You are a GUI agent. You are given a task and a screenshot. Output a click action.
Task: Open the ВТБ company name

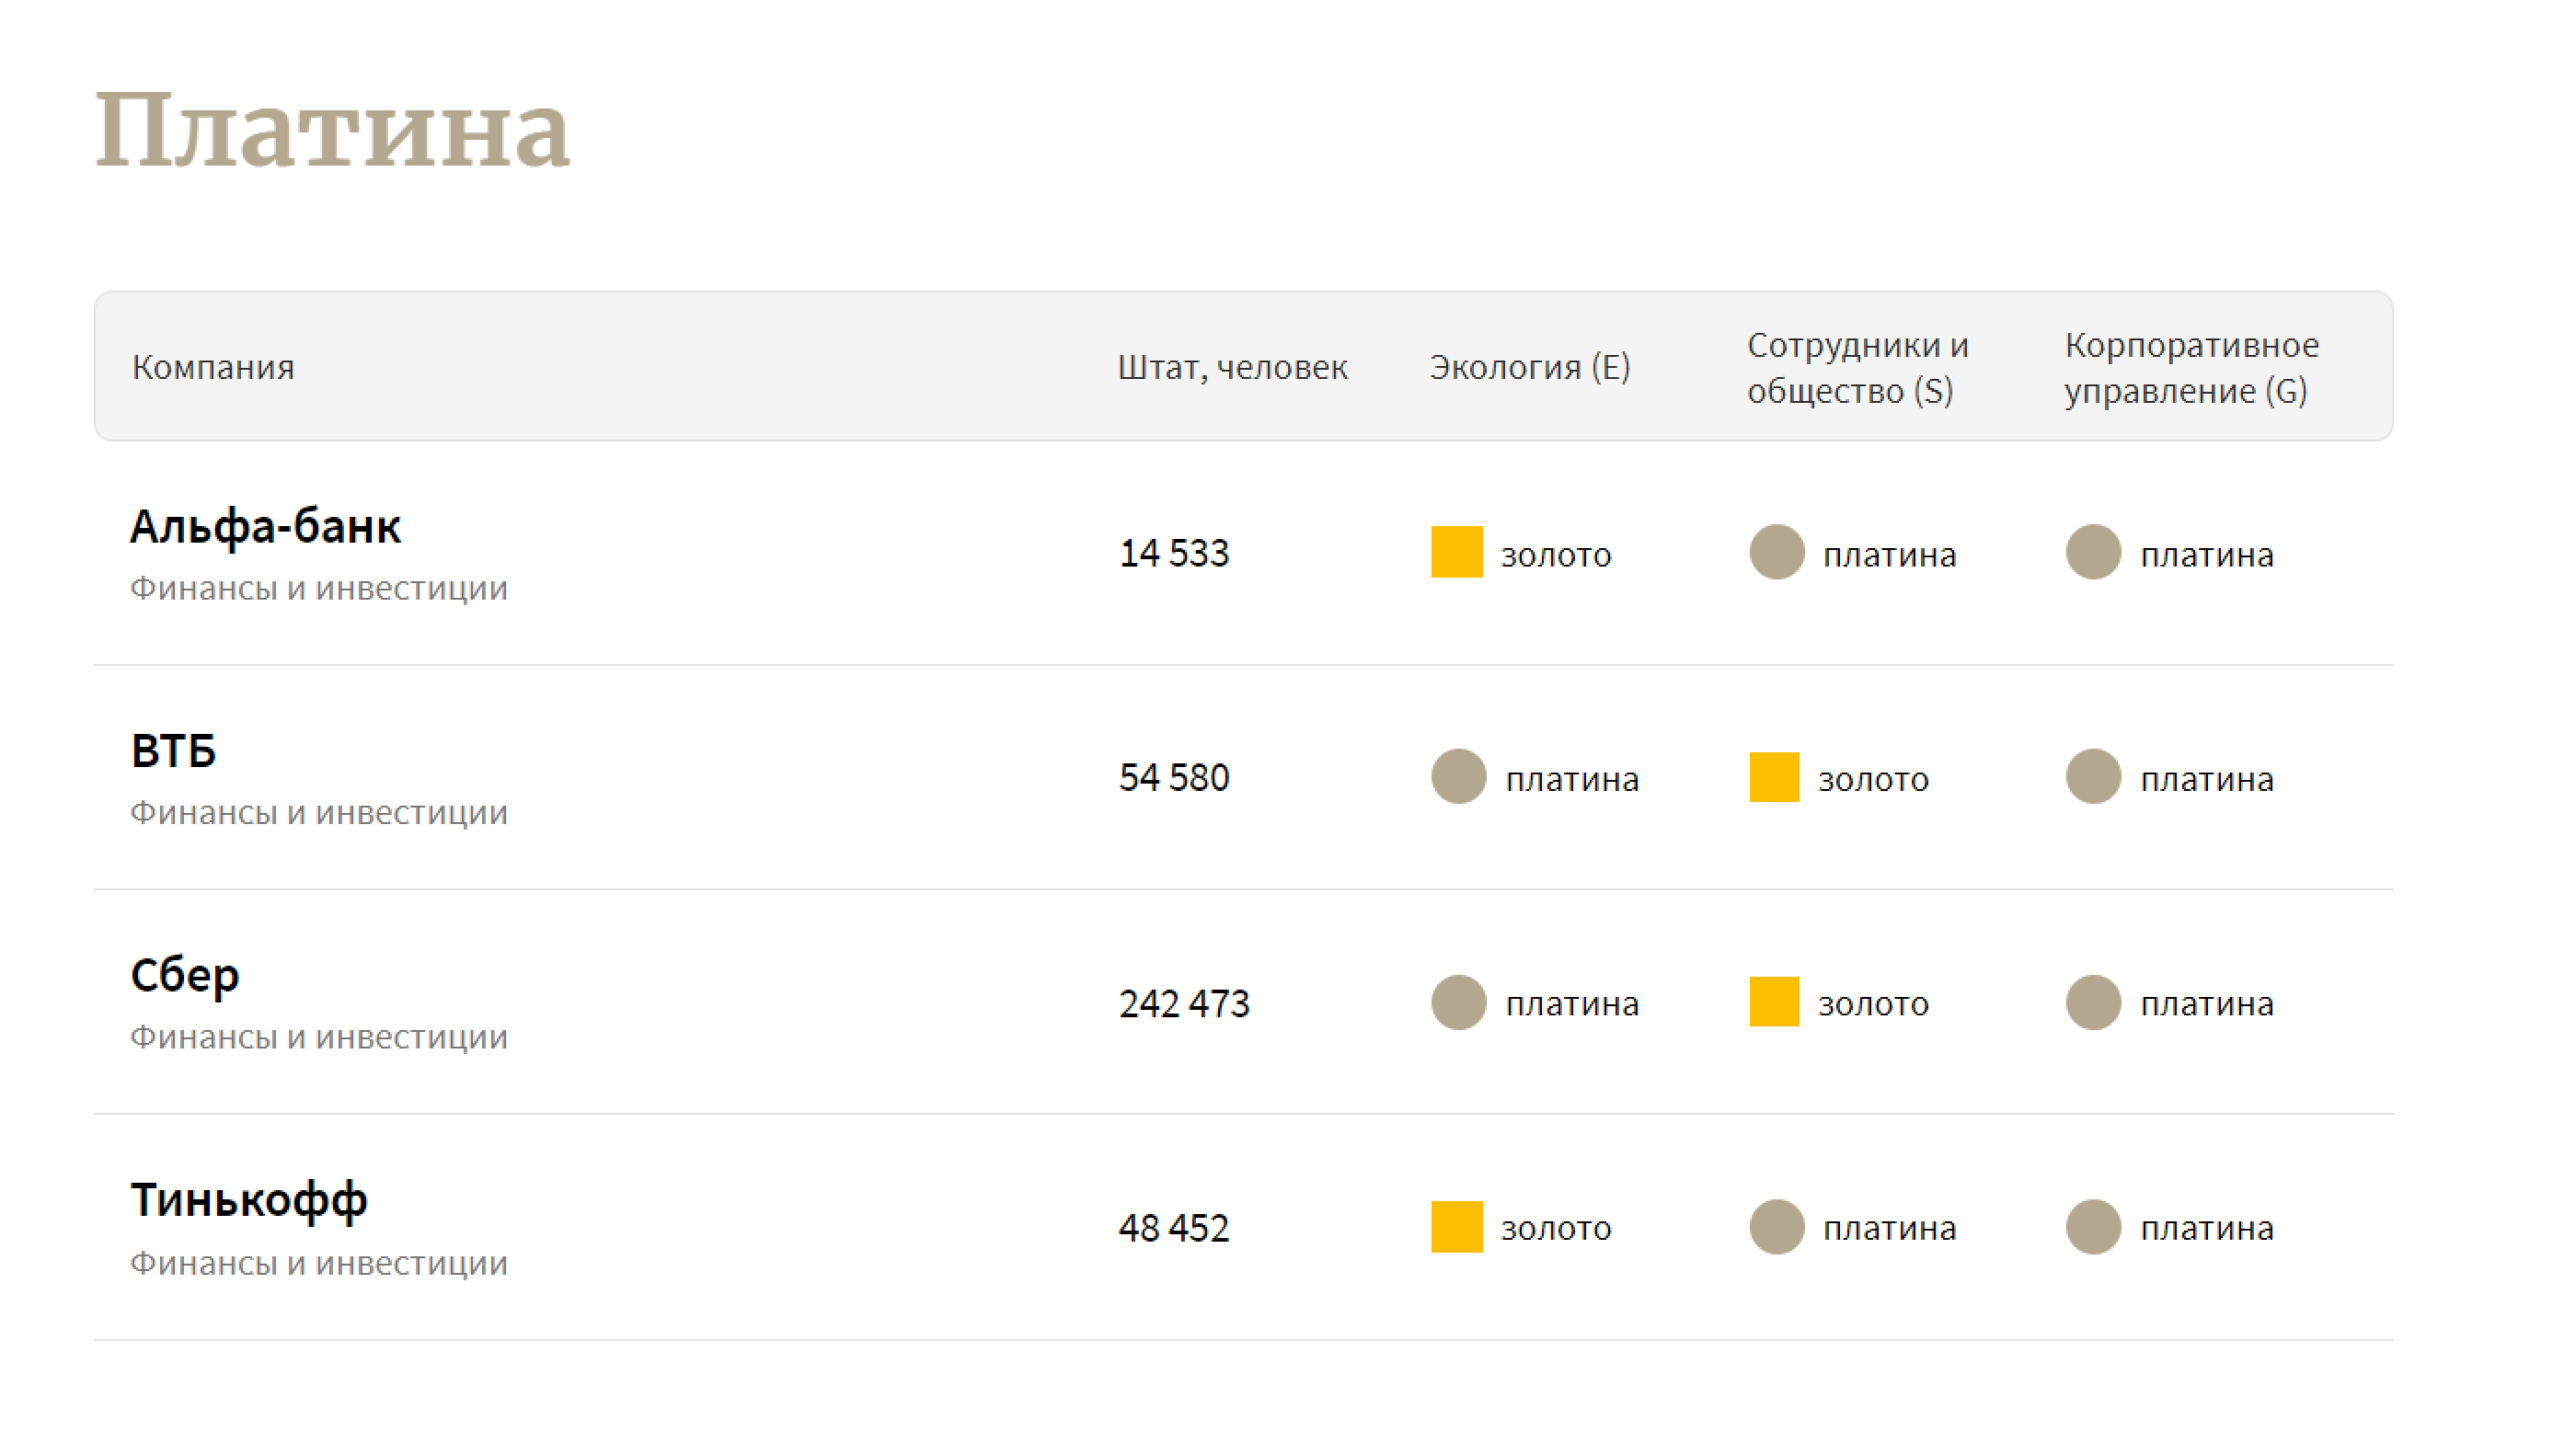pyautogui.click(x=173, y=751)
